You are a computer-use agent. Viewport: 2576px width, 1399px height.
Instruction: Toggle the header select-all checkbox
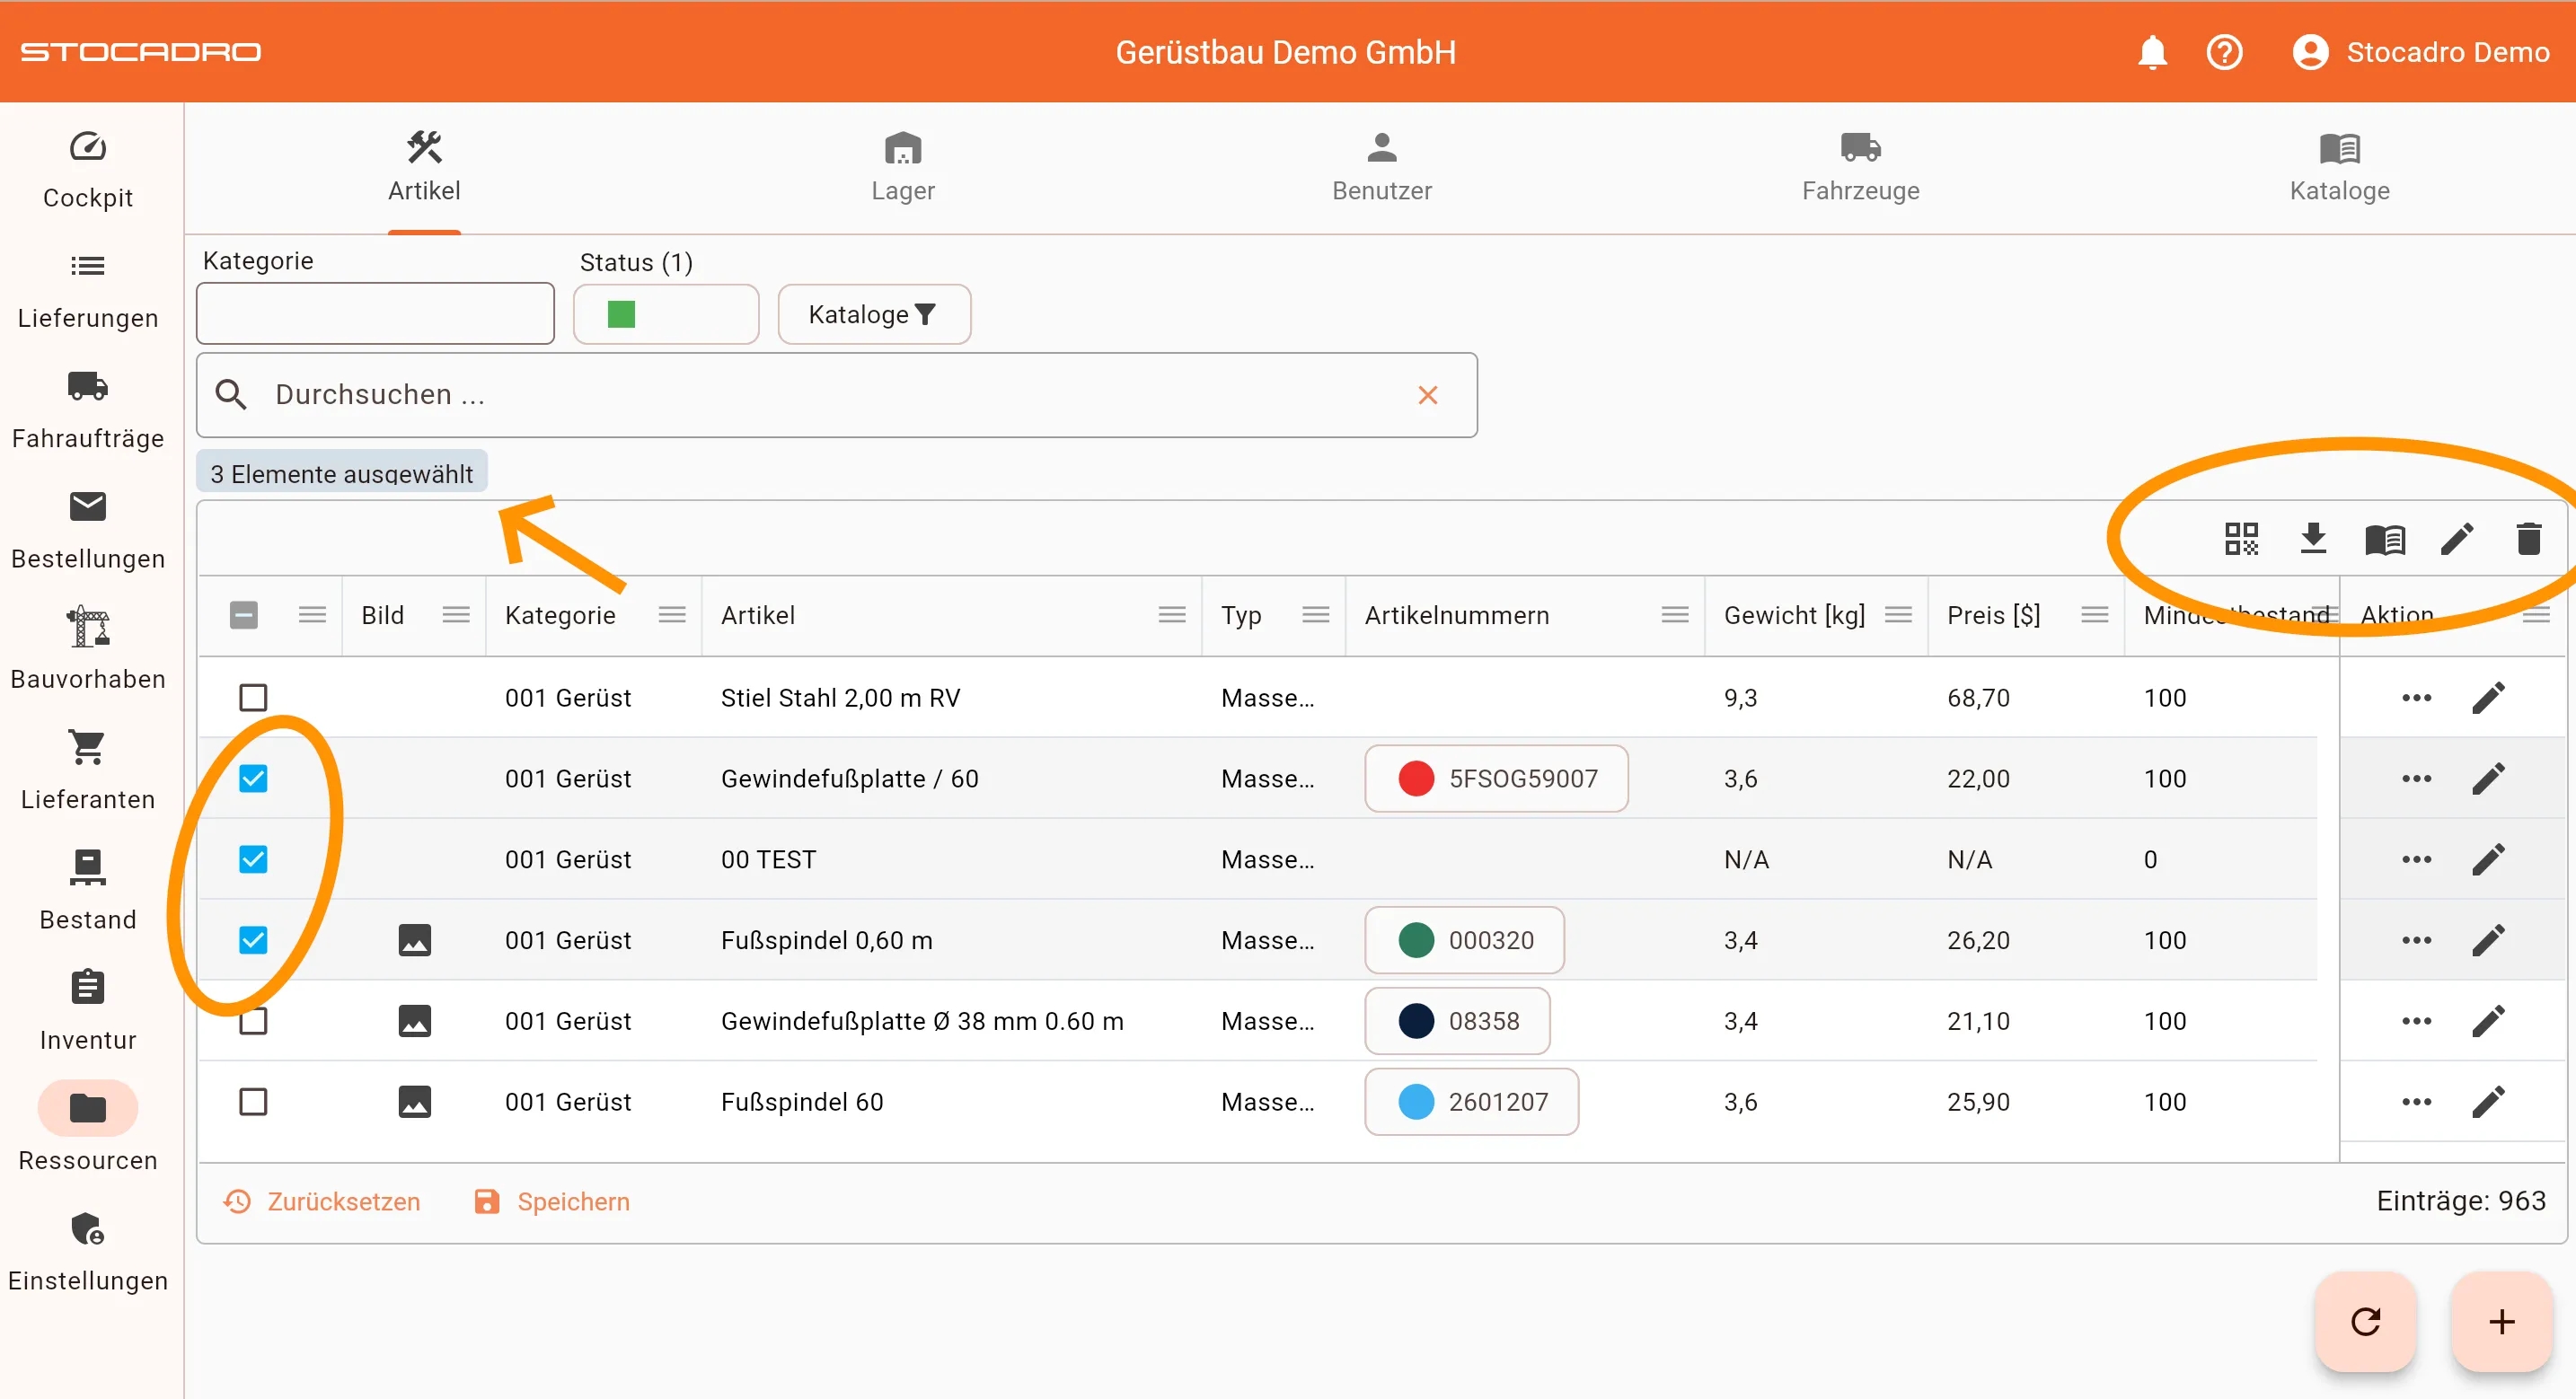(x=244, y=615)
